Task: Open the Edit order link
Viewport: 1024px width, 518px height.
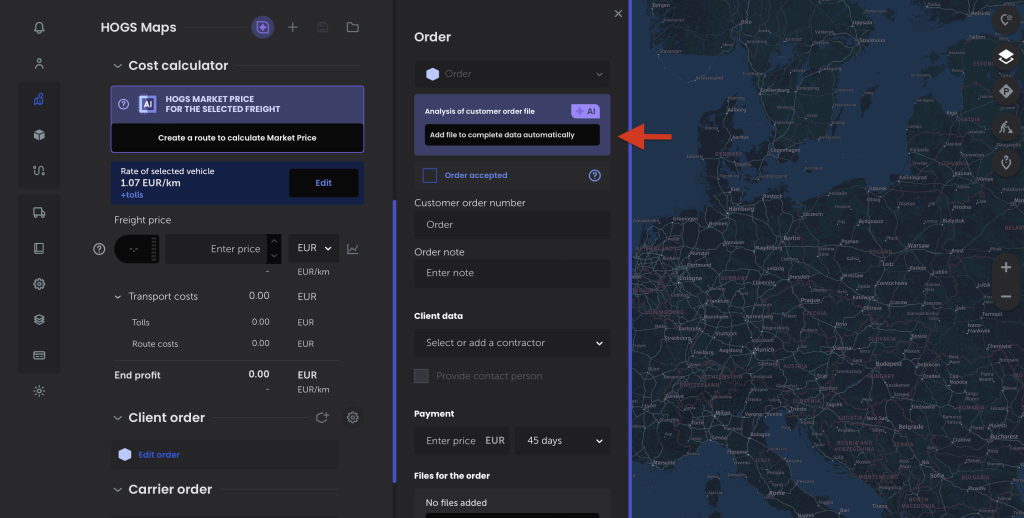Action: [159, 455]
